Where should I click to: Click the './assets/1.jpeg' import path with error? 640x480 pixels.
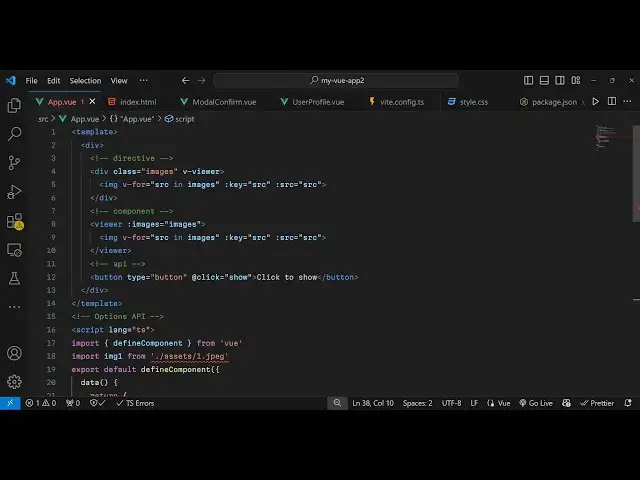[x=189, y=356]
